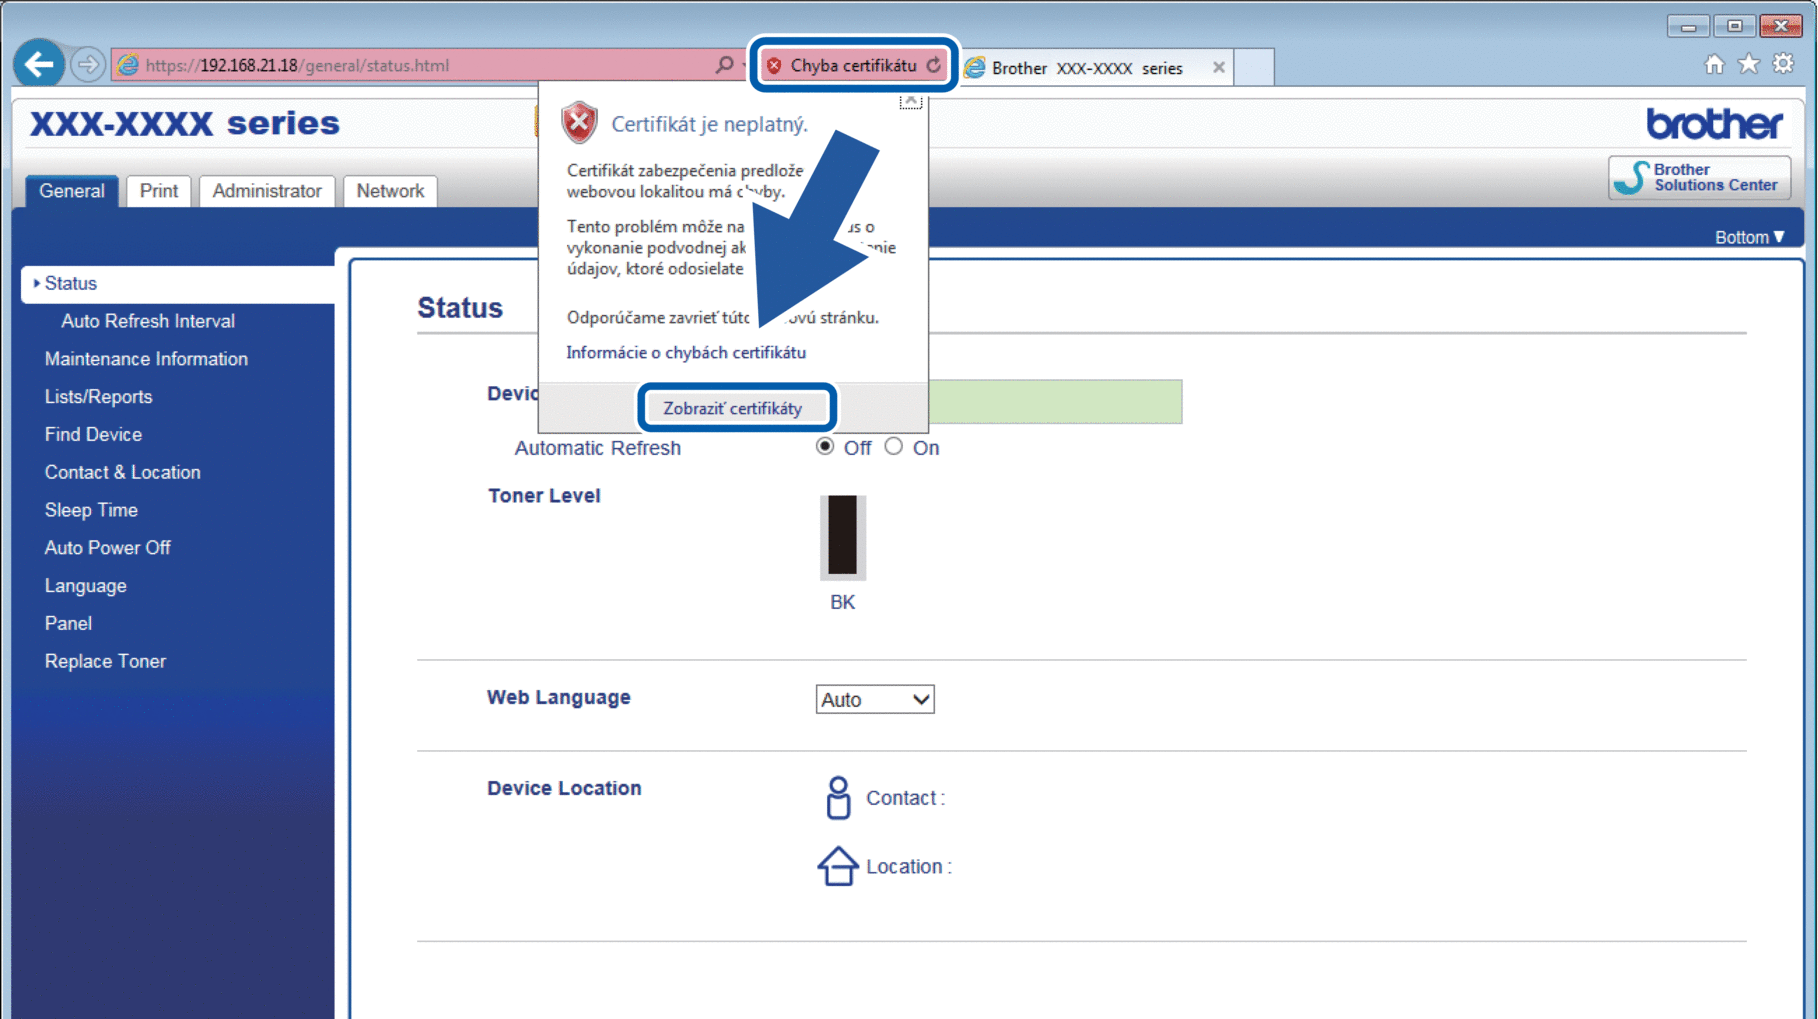This screenshot has height=1019, width=1818.
Task: Click the Device Location label
Action: coord(564,788)
